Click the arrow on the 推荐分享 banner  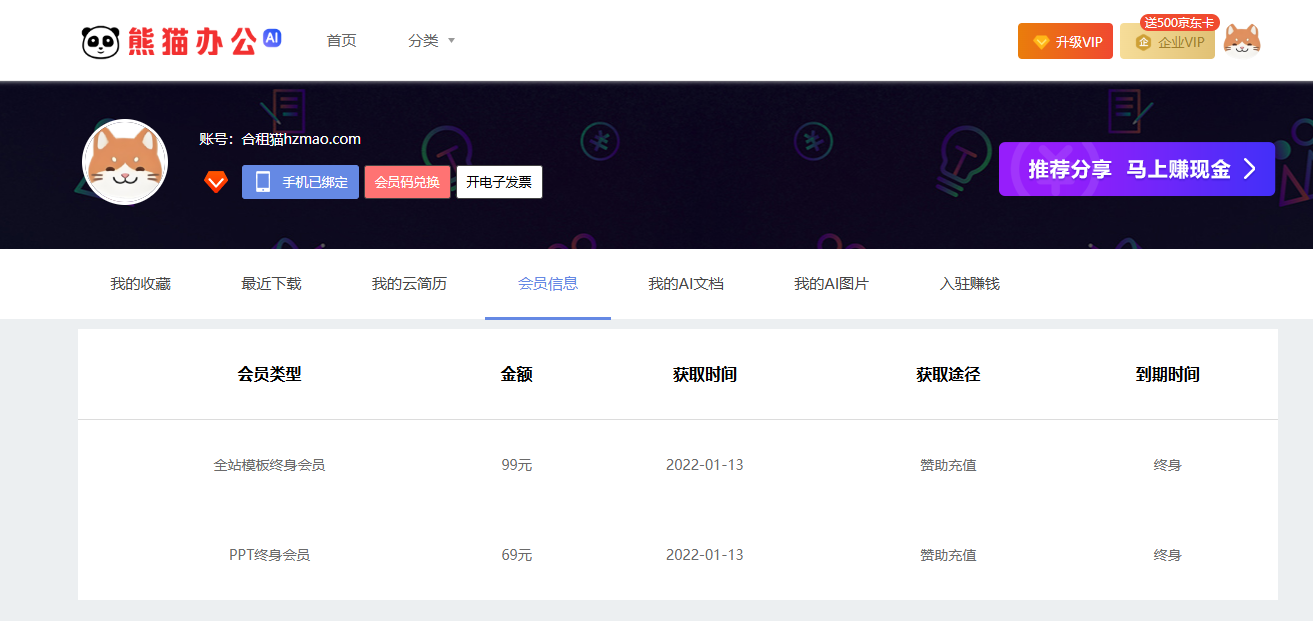[1249, 169]
